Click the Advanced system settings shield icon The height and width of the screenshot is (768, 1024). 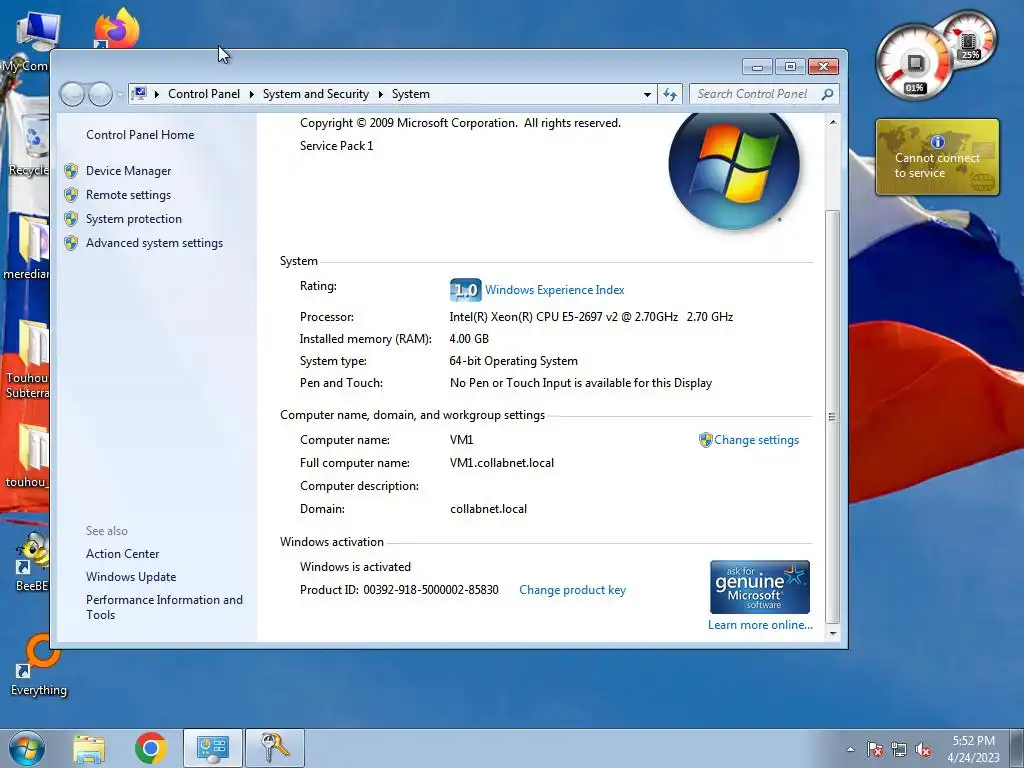71,244
